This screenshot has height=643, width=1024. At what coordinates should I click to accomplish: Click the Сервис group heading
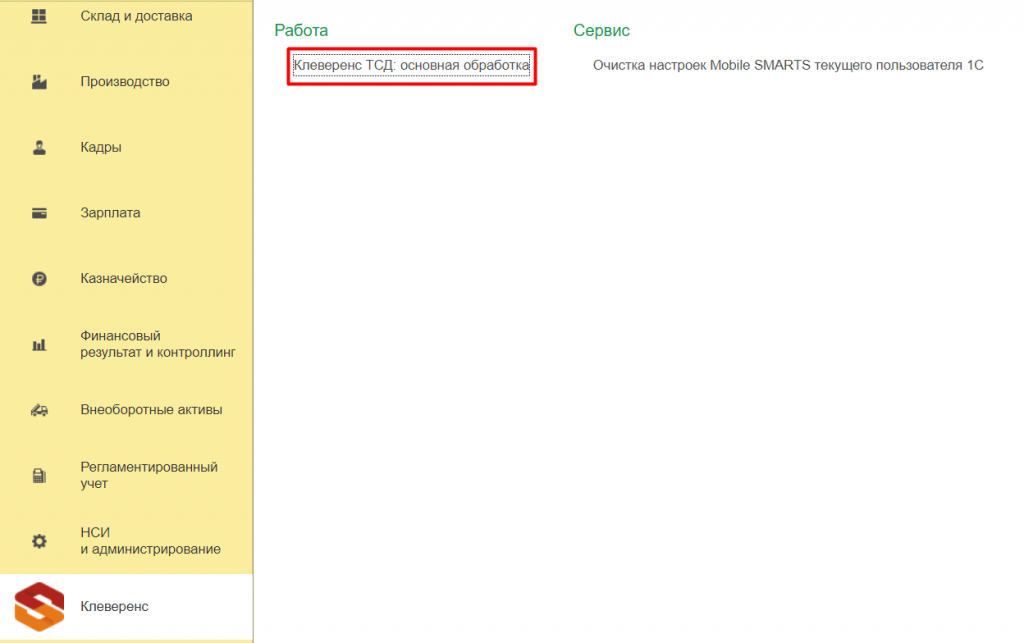pos(601,31)
